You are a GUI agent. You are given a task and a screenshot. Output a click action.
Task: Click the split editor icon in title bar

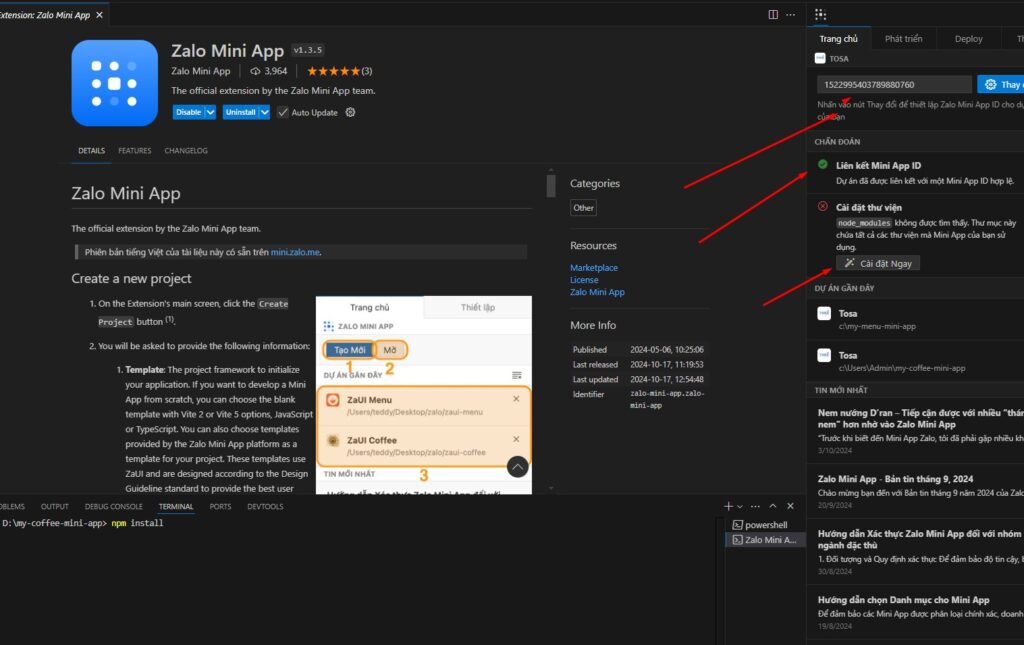(x=773, y=13)
